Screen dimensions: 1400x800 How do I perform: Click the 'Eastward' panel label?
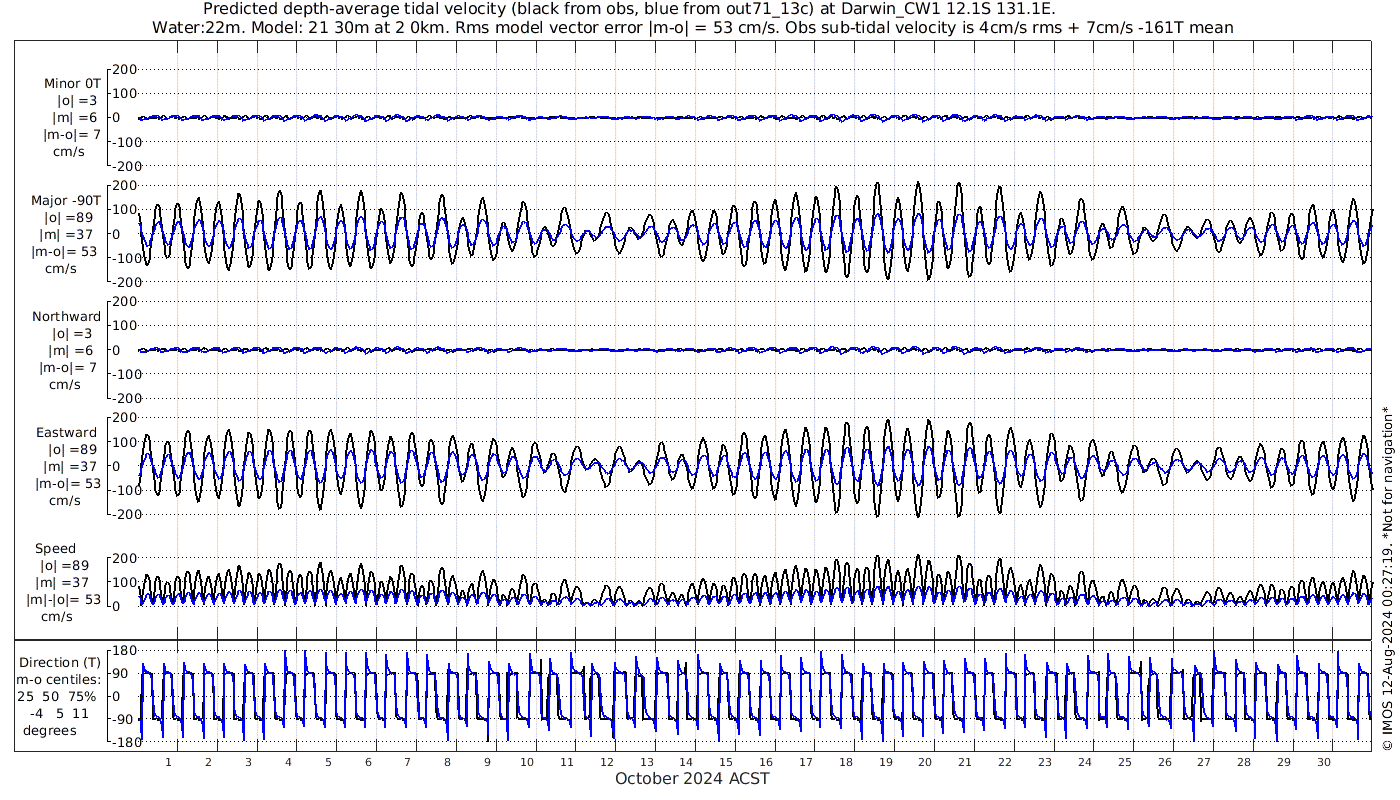(x=66, y=433)
